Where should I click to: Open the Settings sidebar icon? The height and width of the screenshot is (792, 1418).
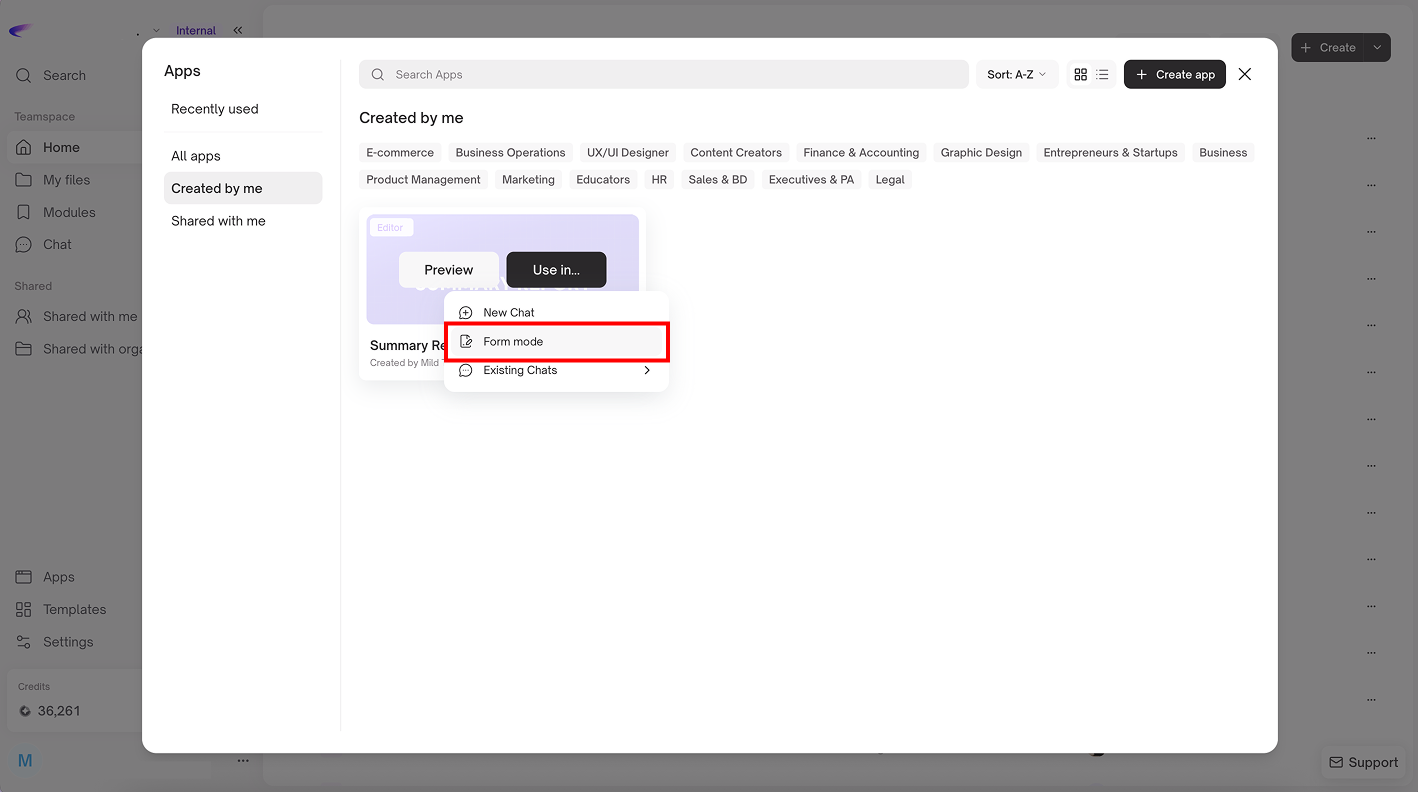24,642
